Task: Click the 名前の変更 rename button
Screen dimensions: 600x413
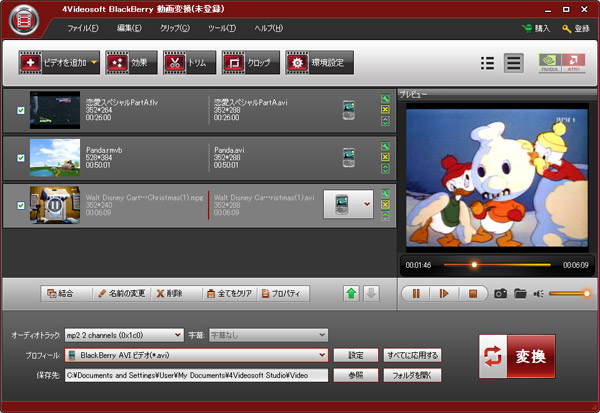Action: click(x=122, y=294)
